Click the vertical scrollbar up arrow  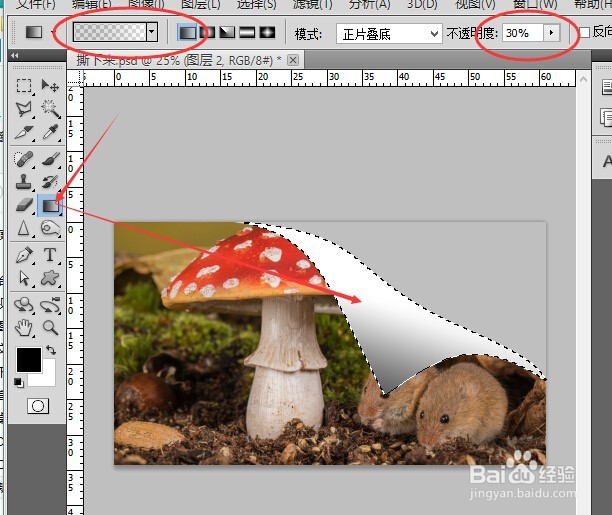(x=583, y=79)
